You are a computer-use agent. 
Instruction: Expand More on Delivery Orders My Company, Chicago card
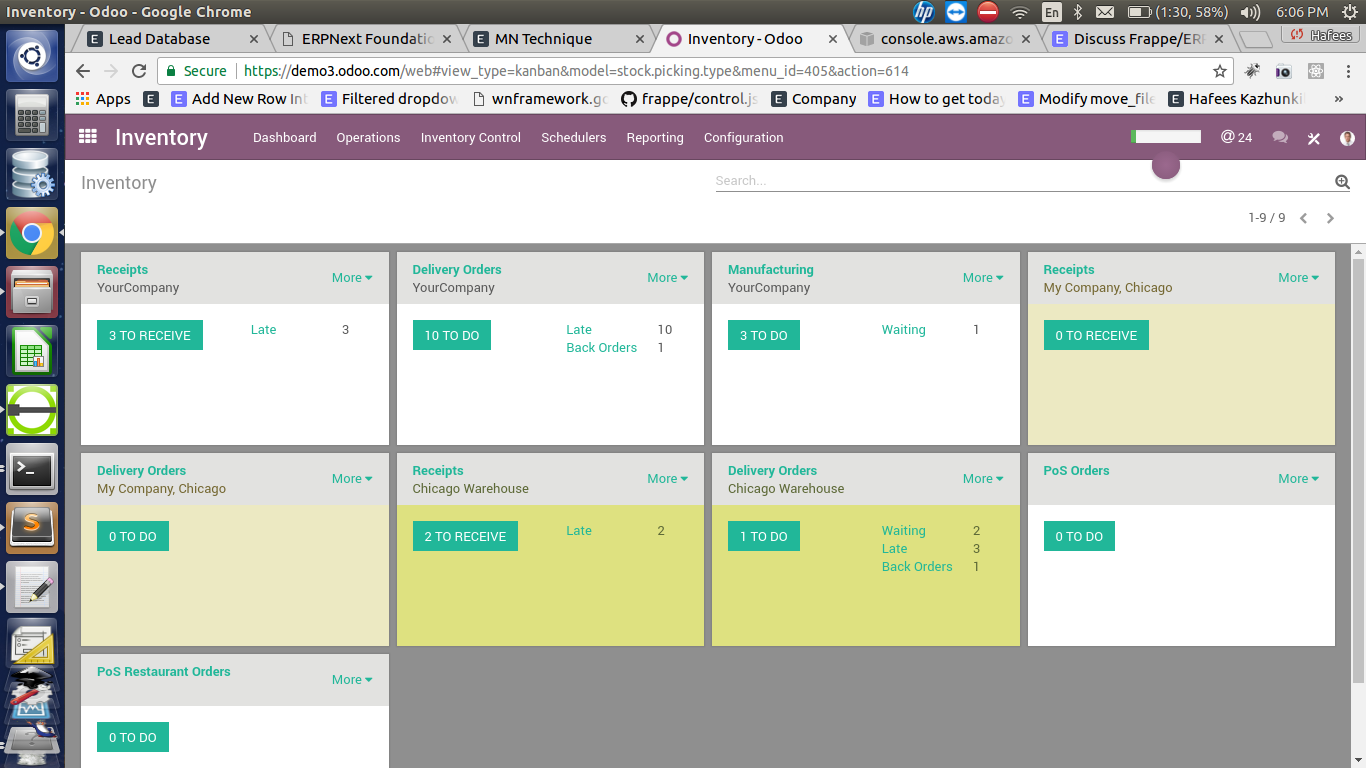pyautogui.click(x=352, y=479)
